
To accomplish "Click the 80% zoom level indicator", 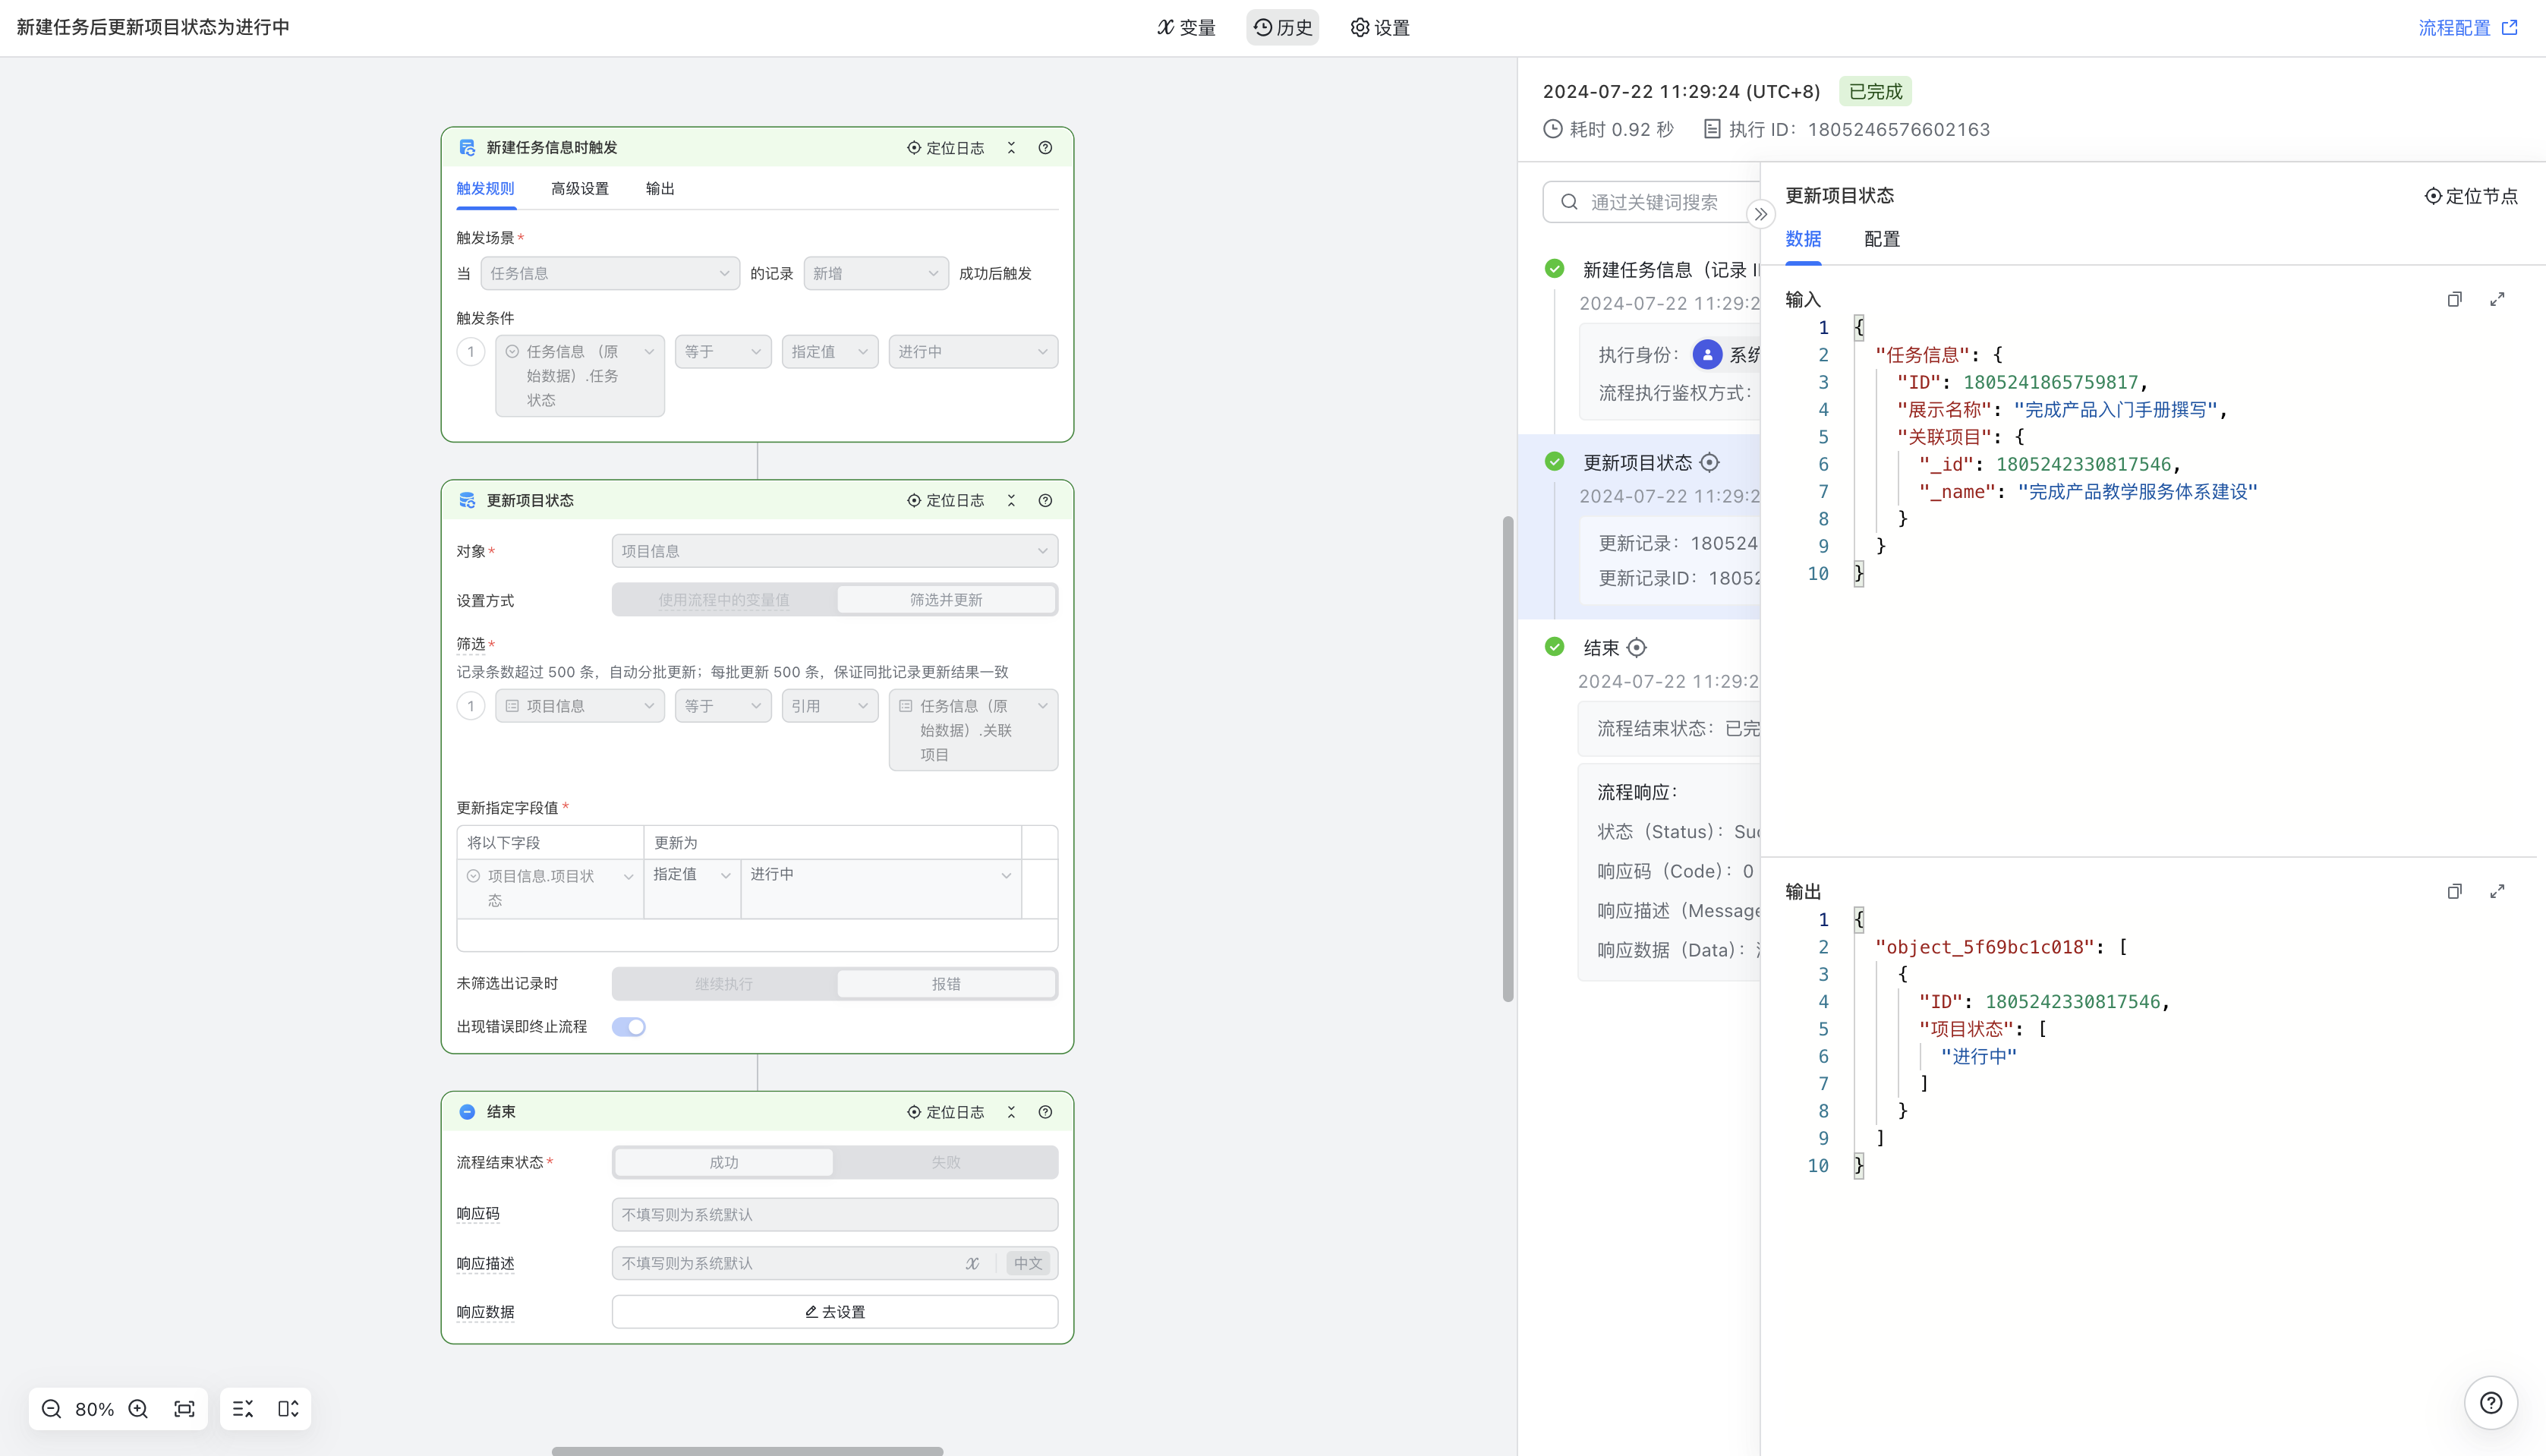I will pos(95,1409).
